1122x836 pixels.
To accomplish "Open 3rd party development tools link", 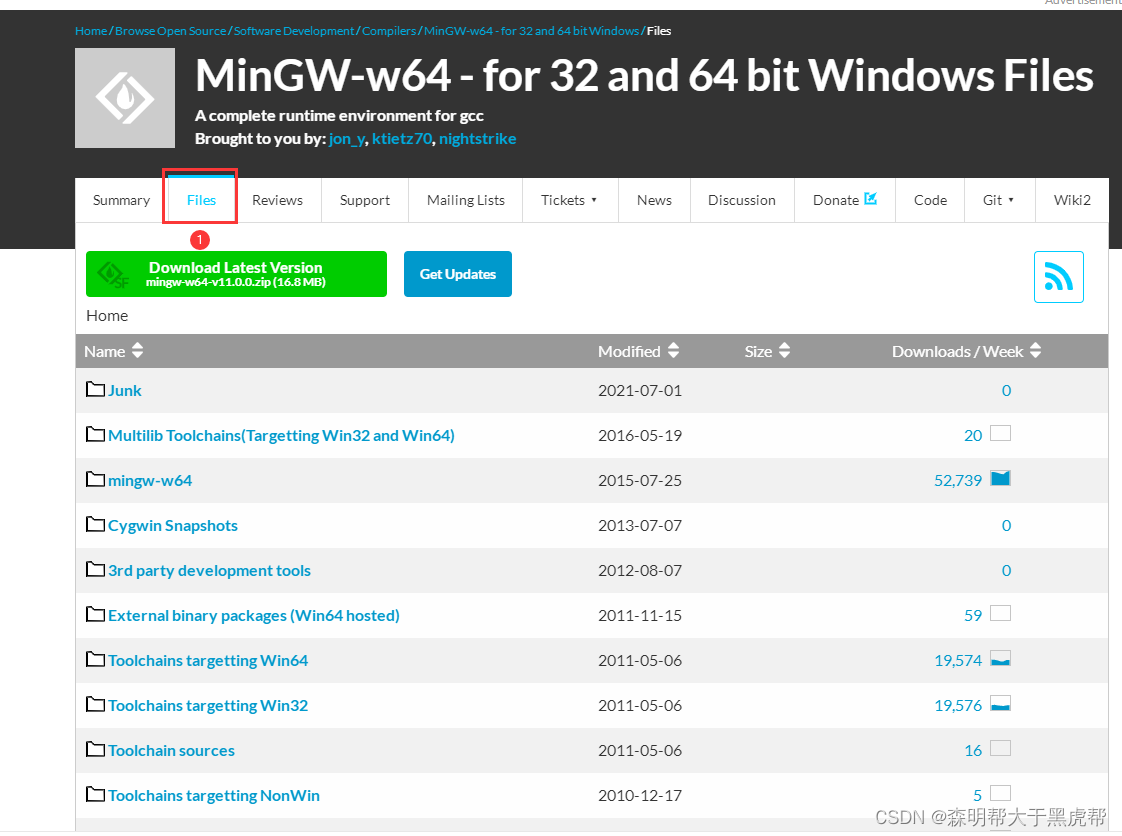I will 209,571.
